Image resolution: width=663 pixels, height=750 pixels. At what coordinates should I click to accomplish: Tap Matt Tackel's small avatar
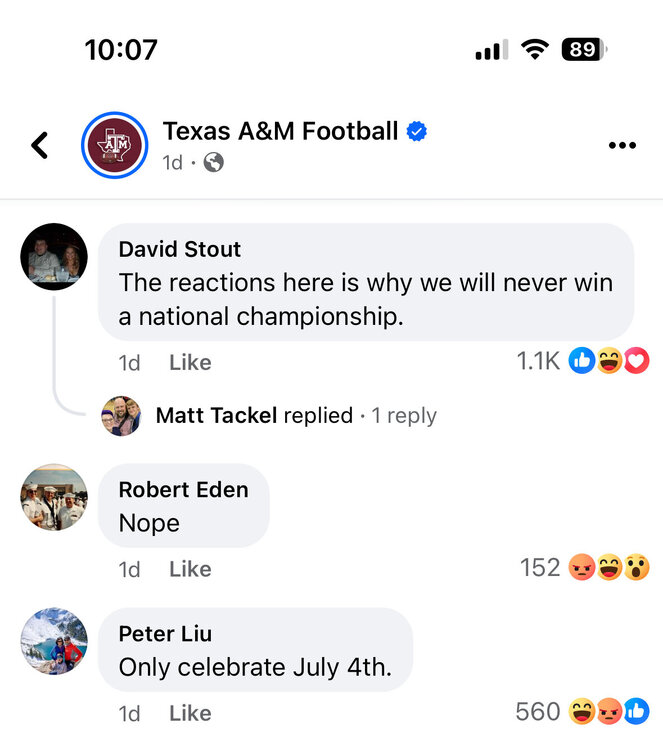(x=121, y=415)
